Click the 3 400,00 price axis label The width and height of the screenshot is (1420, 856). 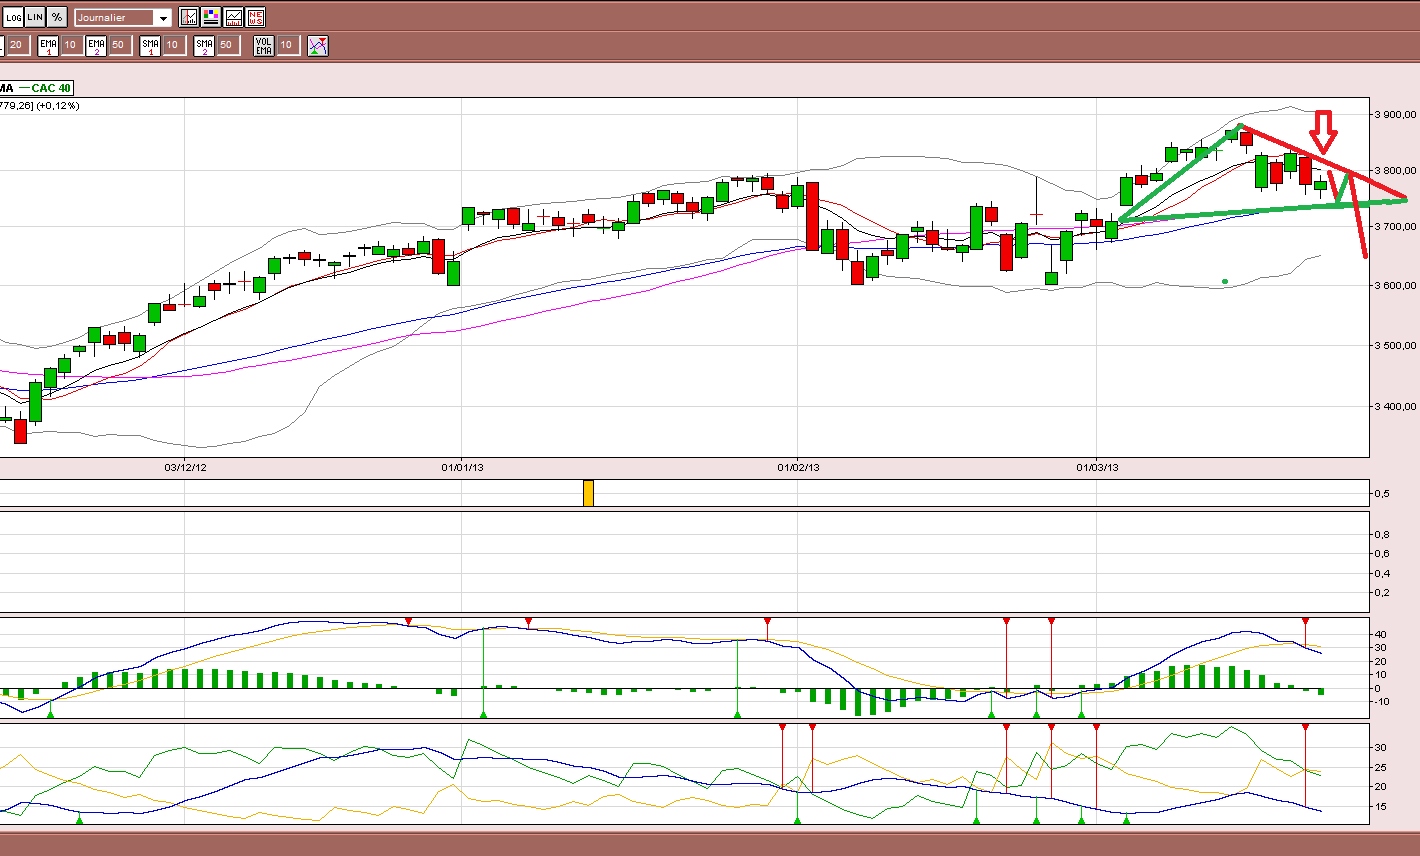click(1395, 407)
